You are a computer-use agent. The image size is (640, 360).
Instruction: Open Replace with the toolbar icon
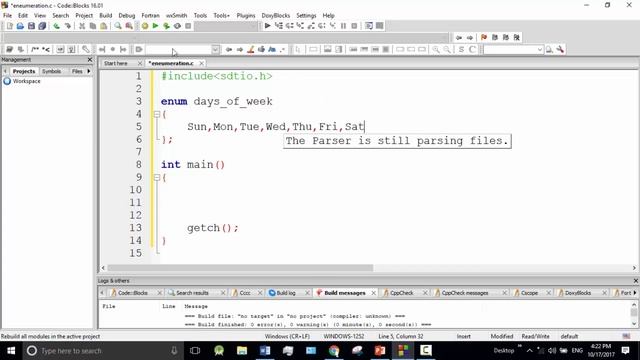[129, 26]
